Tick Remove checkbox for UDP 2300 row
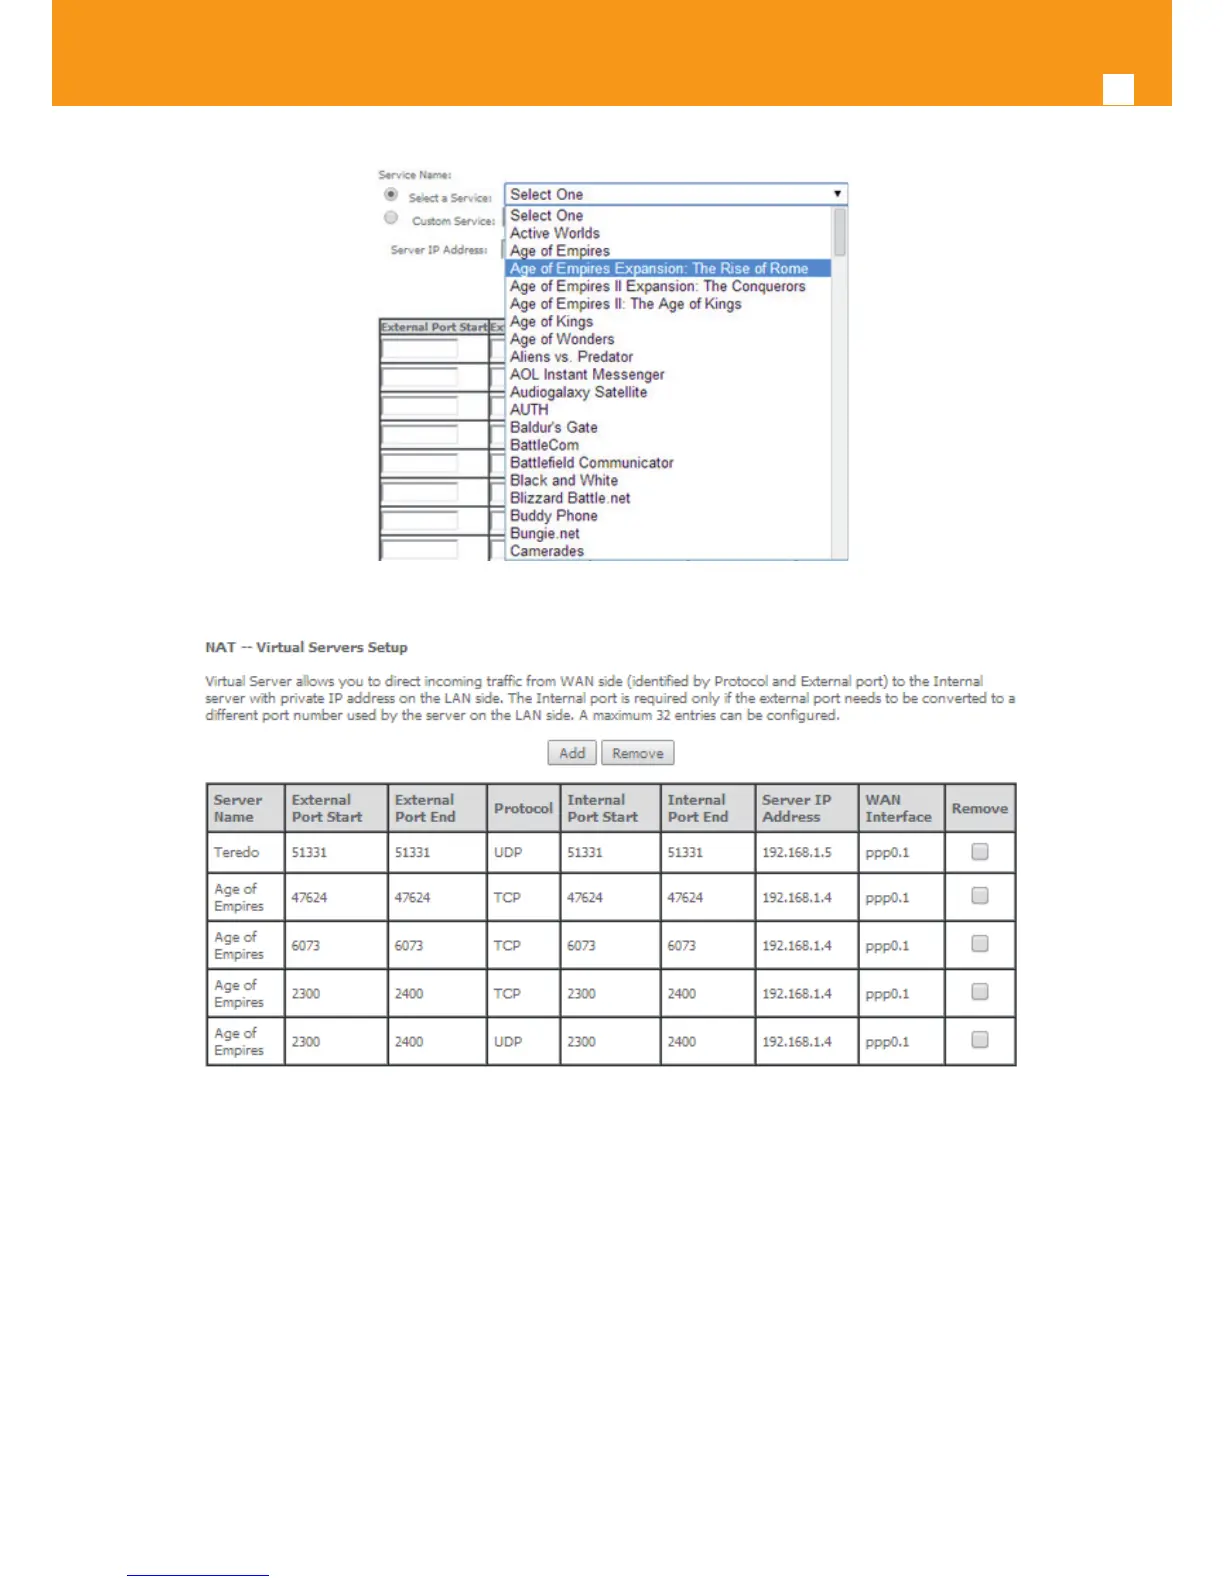Screen dimensions: 1224x1584 [980, 1040]
